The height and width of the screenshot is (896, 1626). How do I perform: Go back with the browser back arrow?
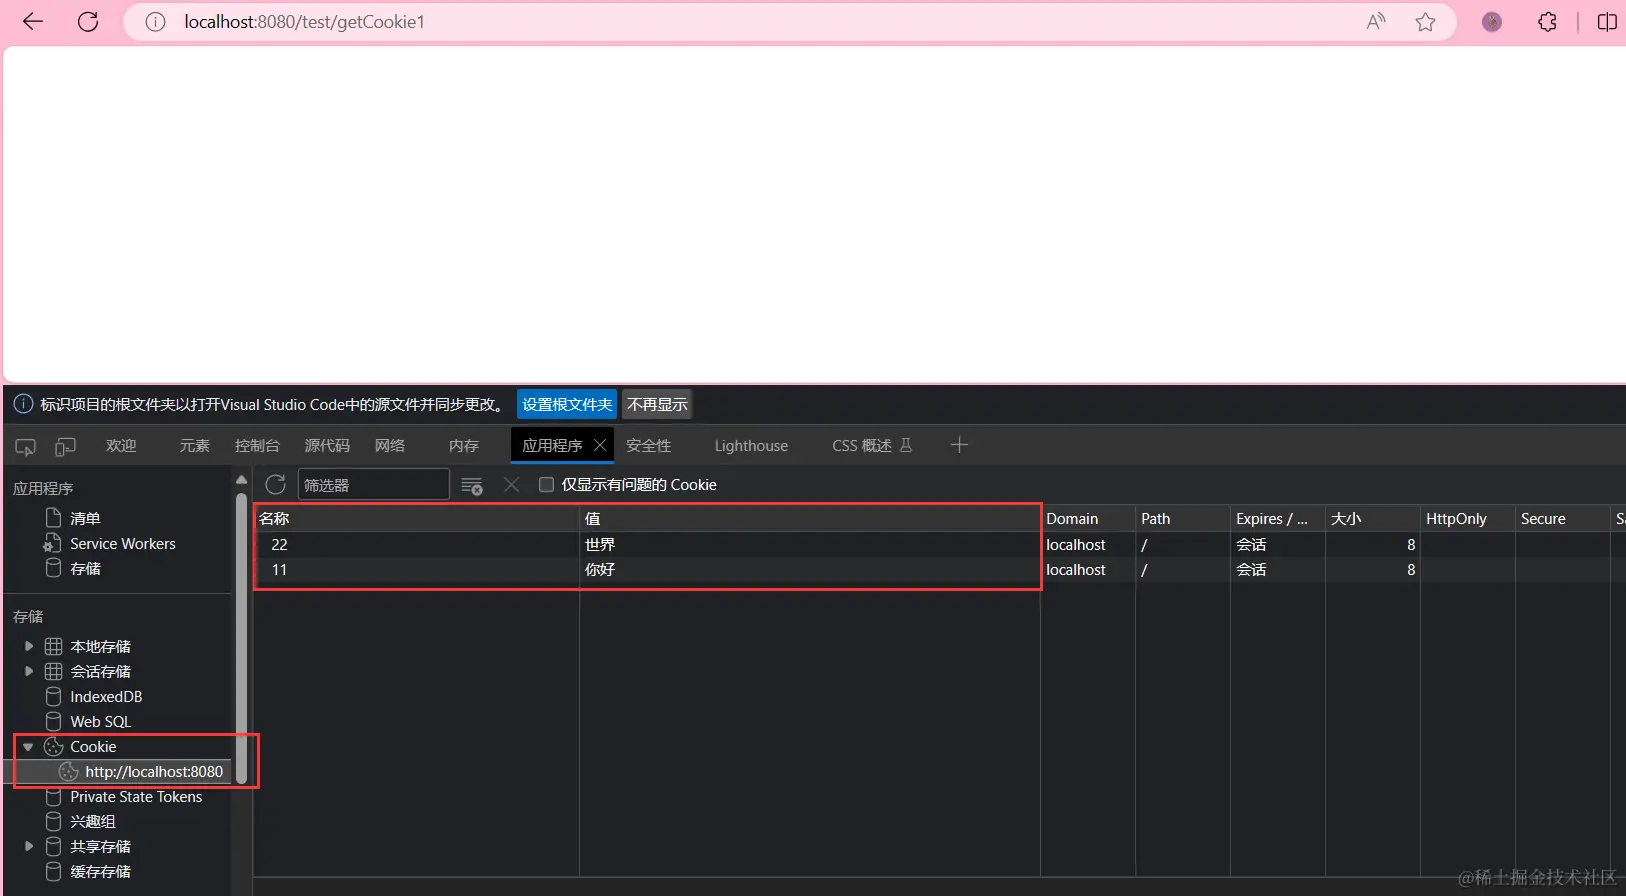click(33, 22)
